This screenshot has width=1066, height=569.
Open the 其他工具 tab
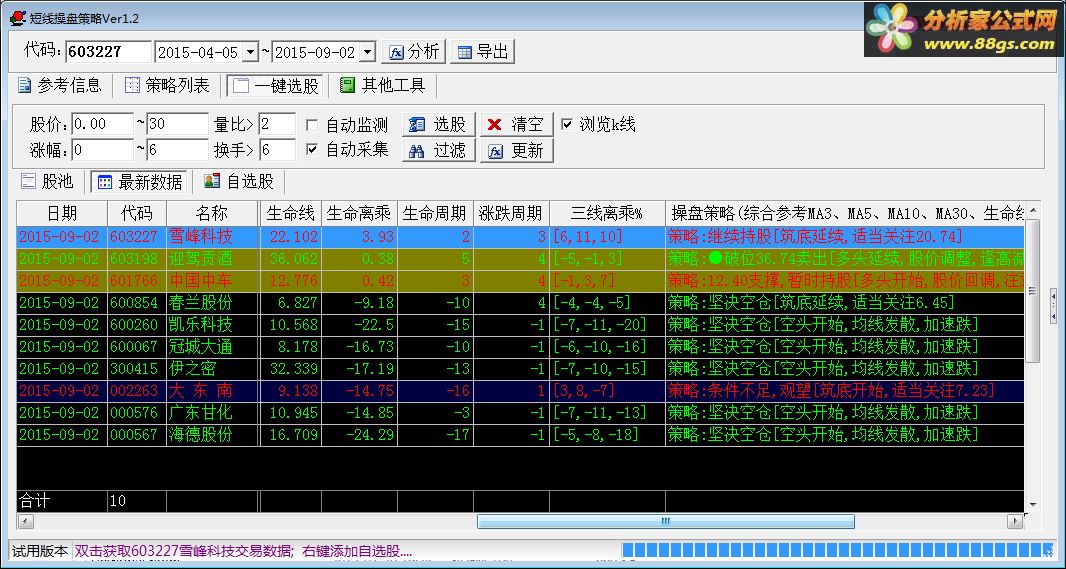point(383,86)
